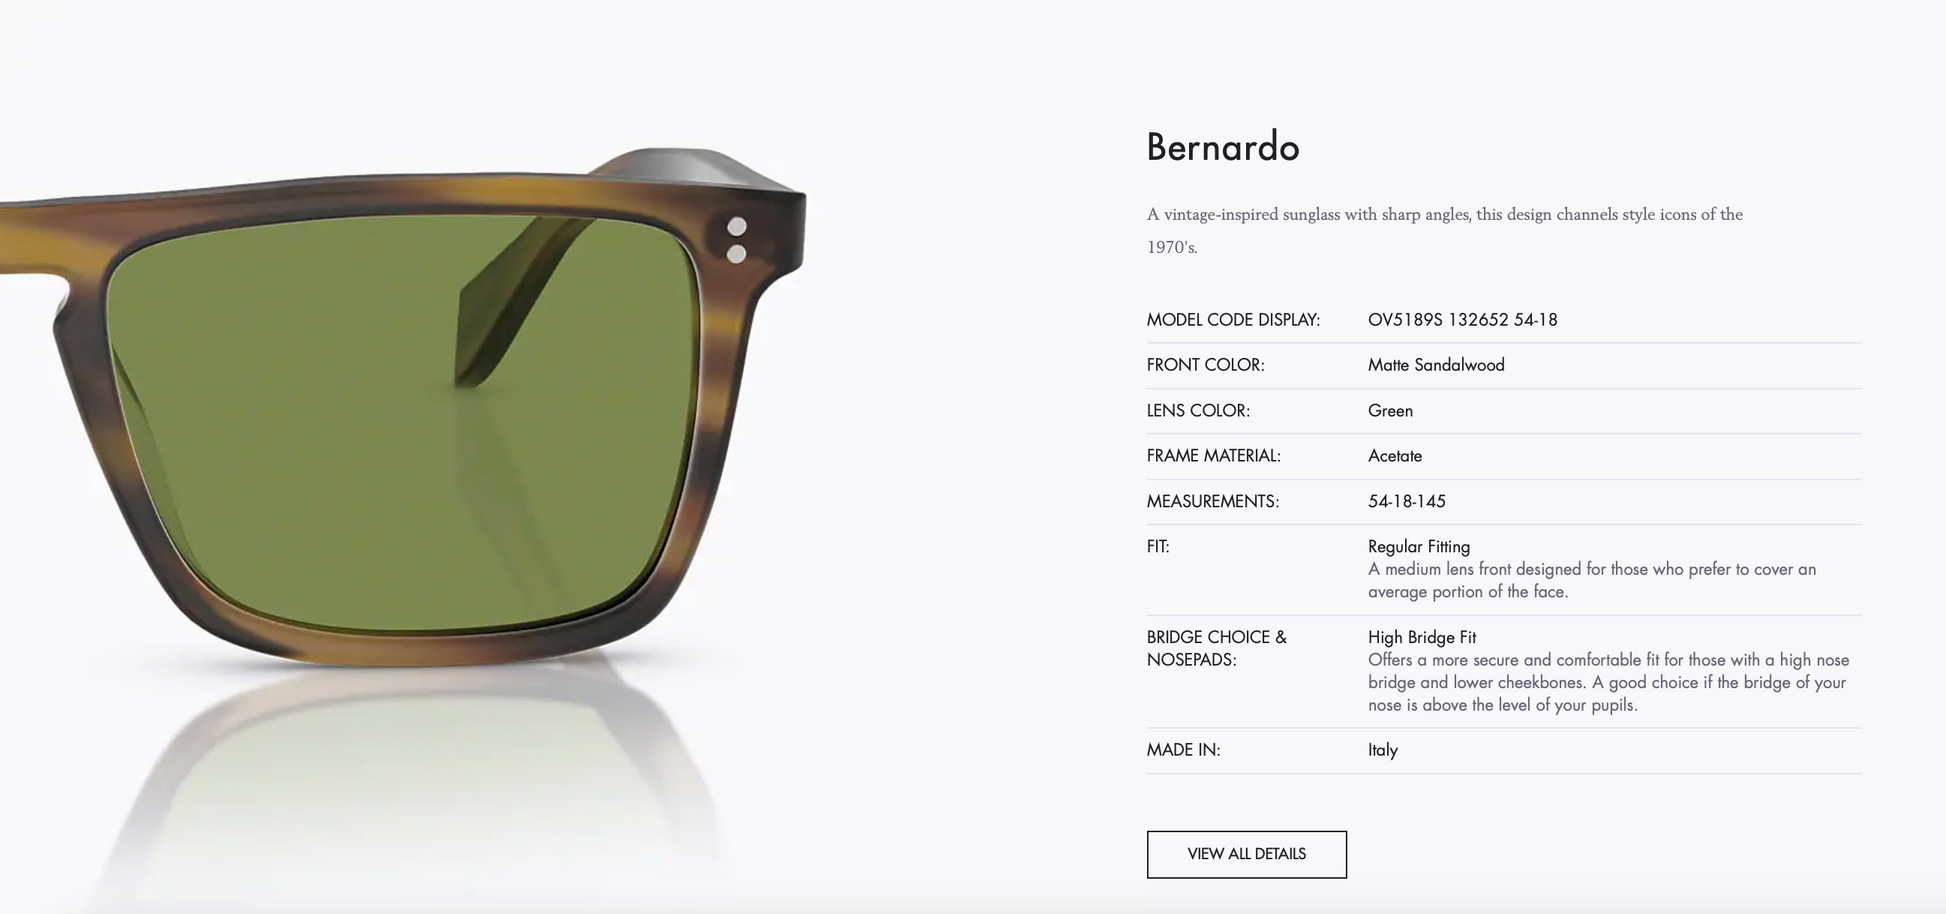Click the Italy made-in value

coord(1382,750)
